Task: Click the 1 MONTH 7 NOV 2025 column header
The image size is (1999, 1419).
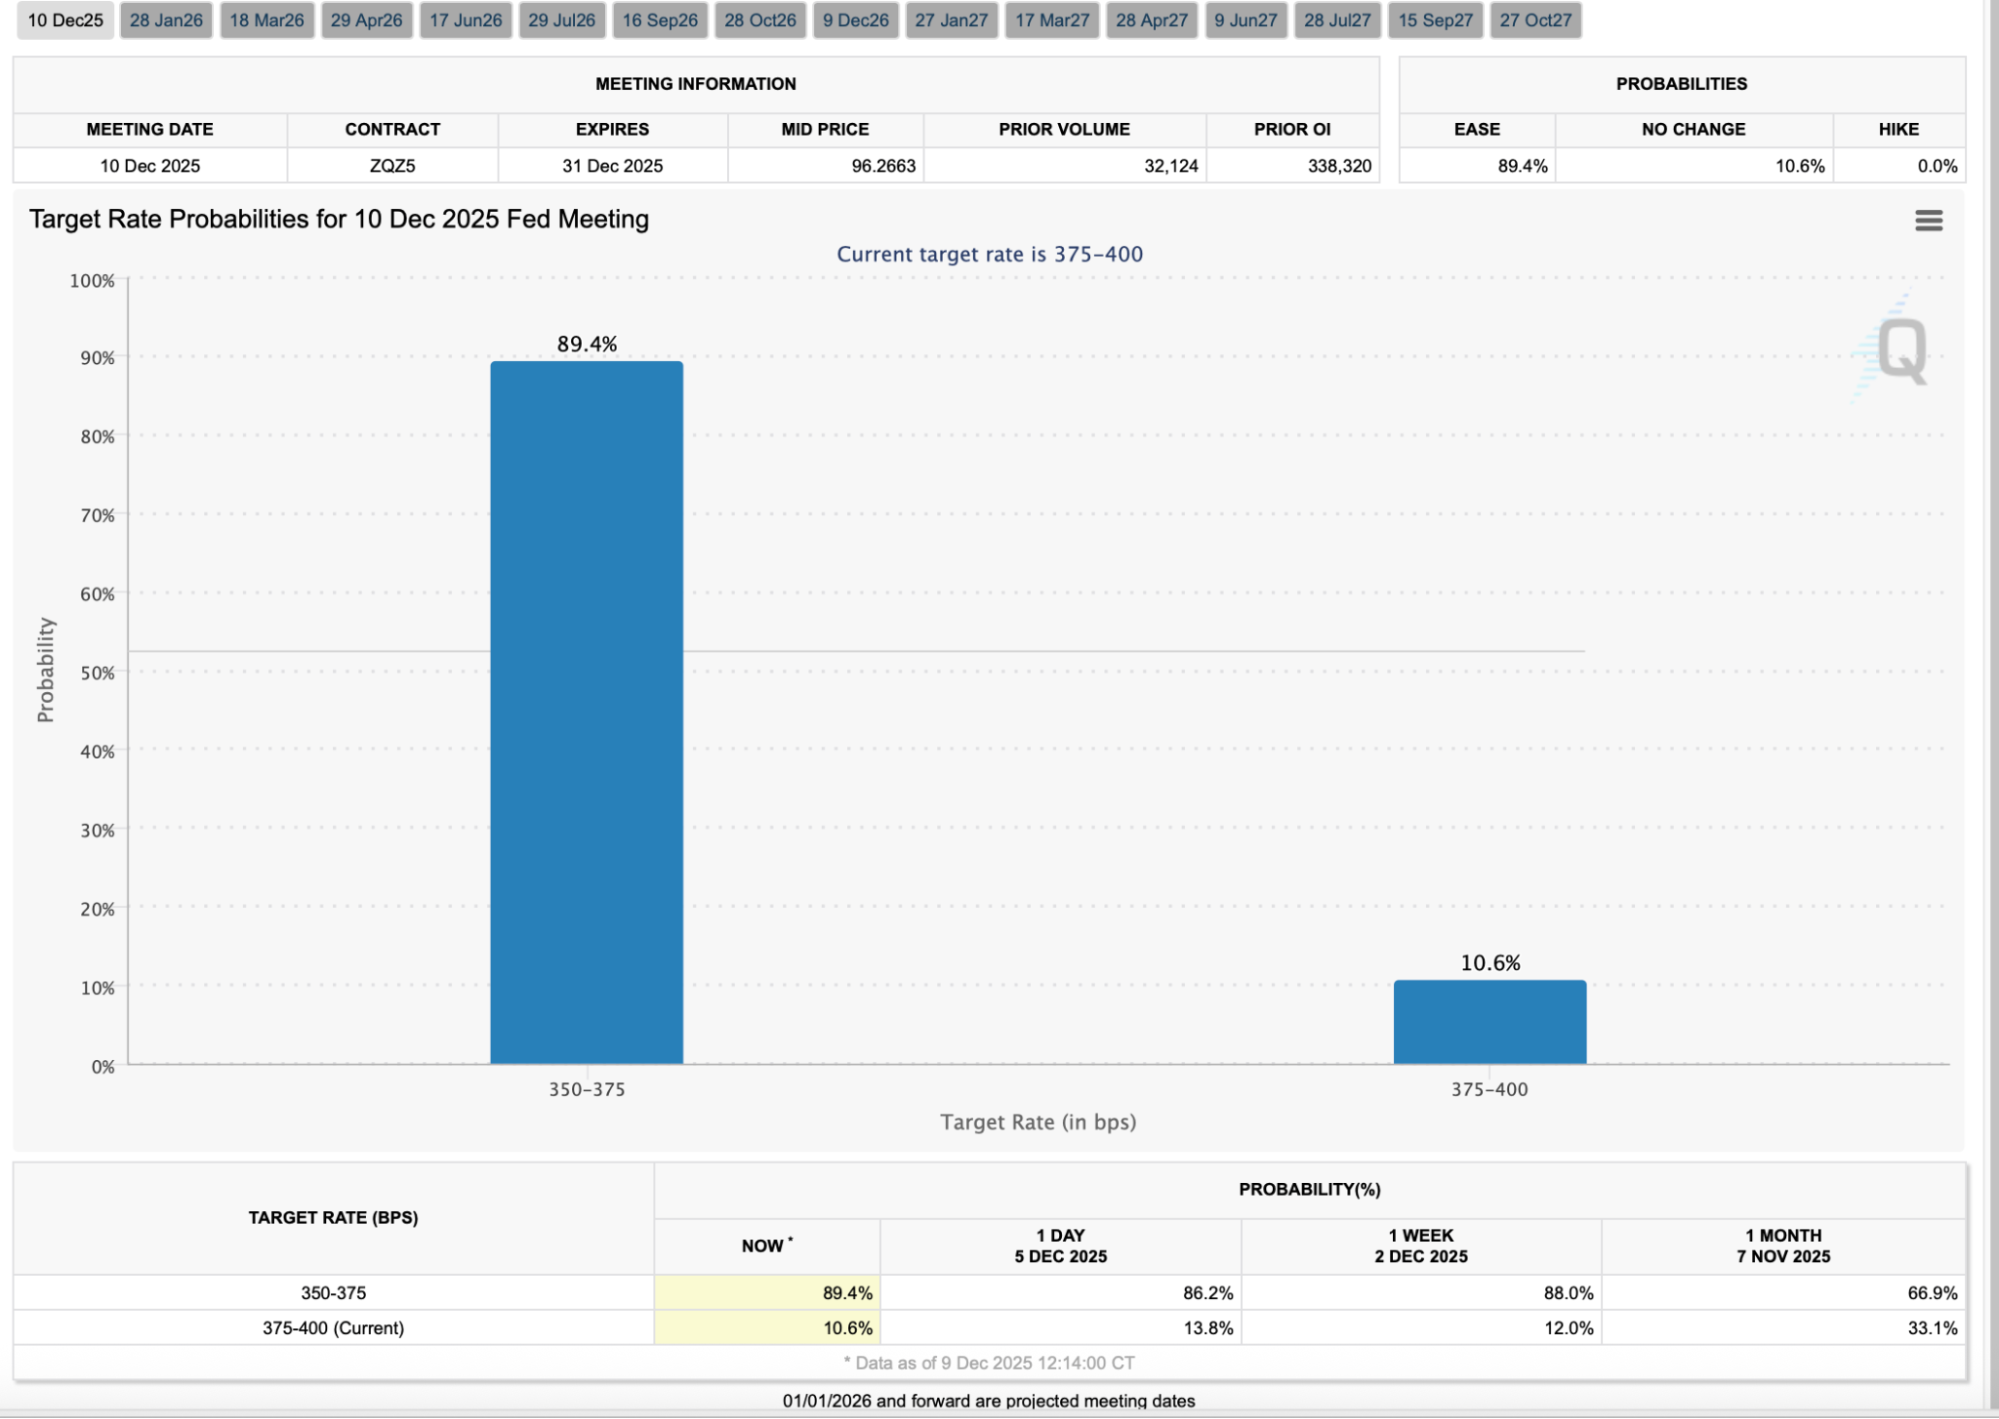Action: click(1782, 1246)
